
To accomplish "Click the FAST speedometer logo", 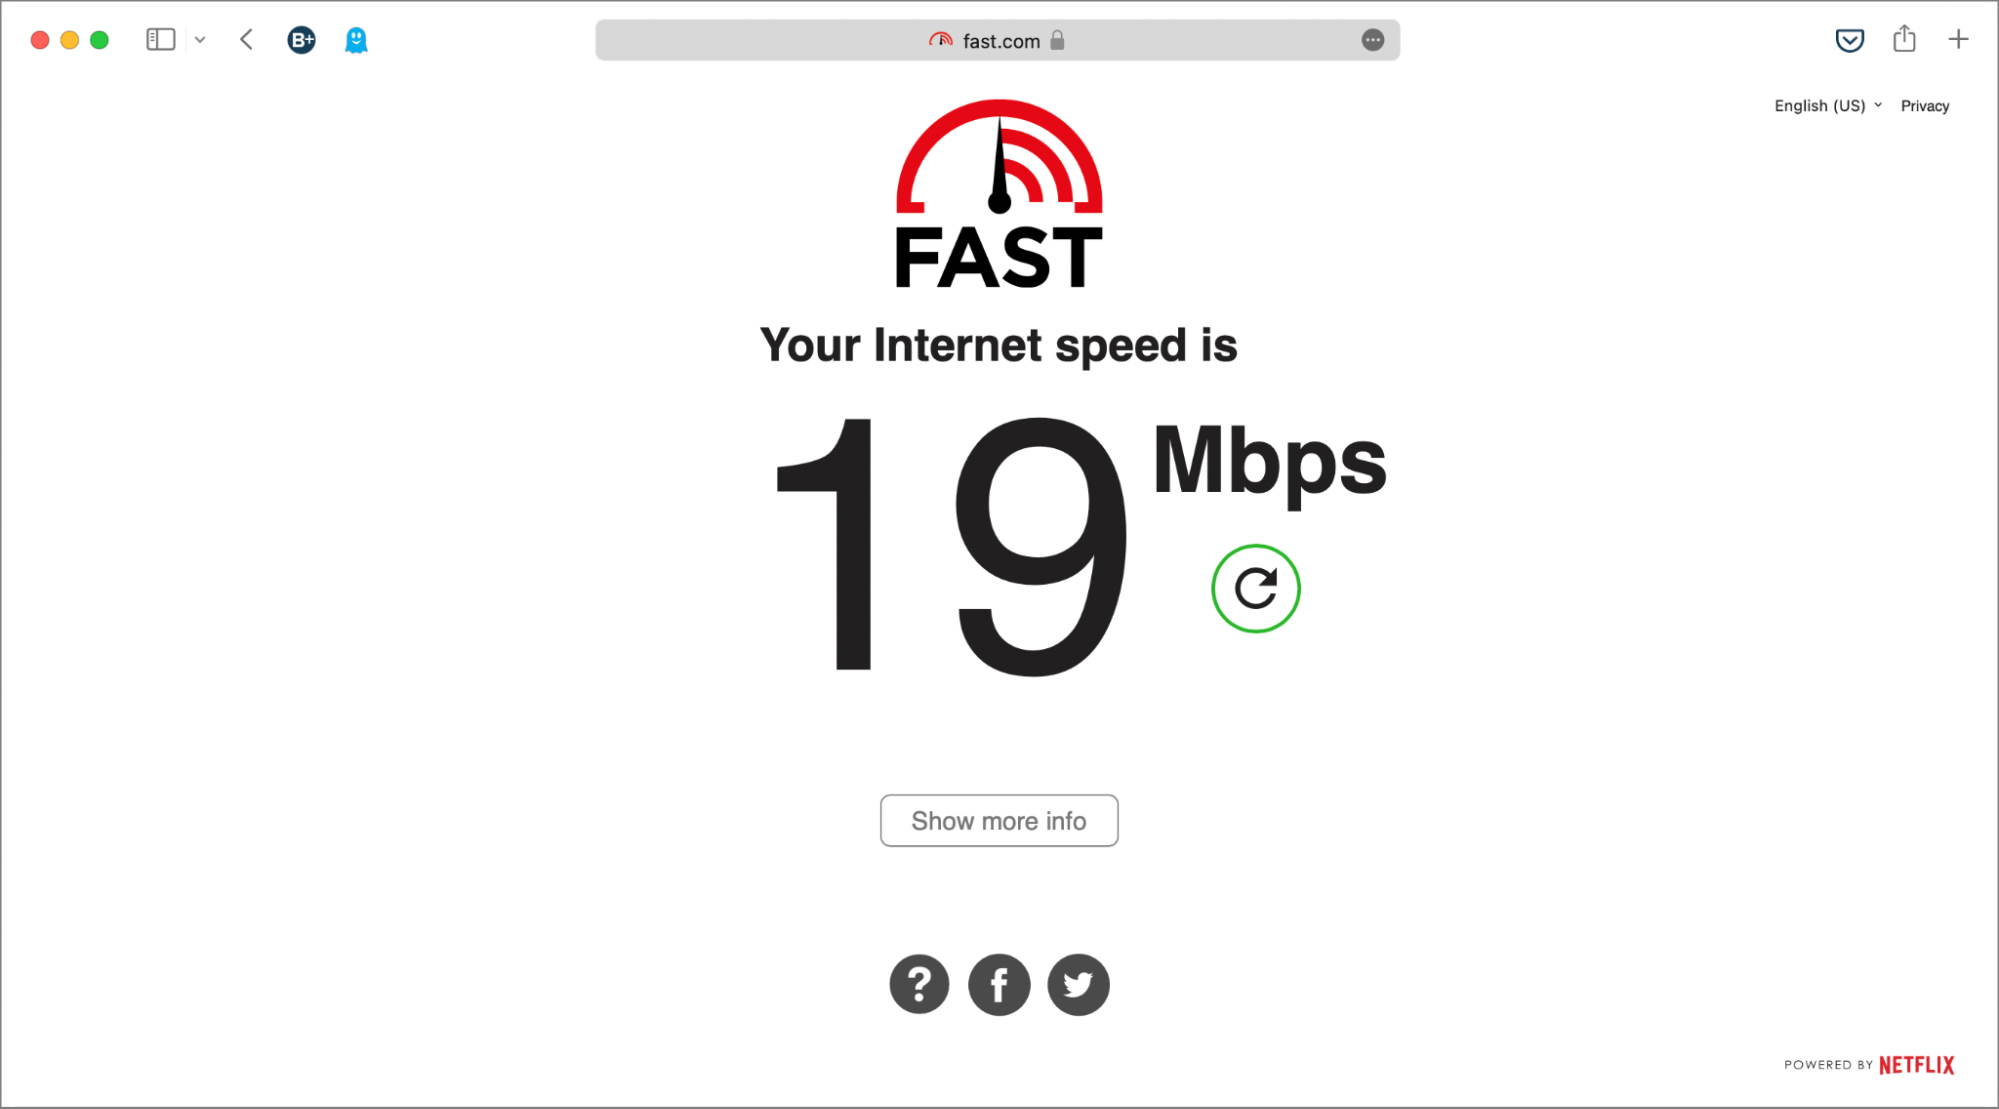I will pyautogui.click(x=999, y=194).
